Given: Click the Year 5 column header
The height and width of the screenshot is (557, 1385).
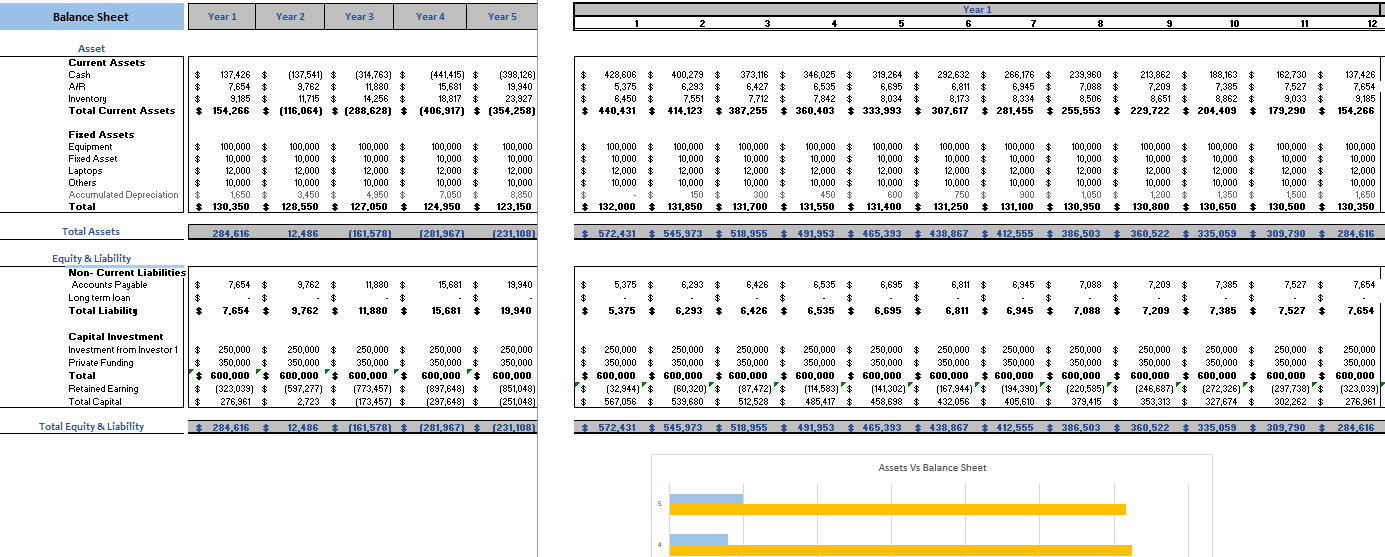Looking at the screenshot, I should point(502,16).
